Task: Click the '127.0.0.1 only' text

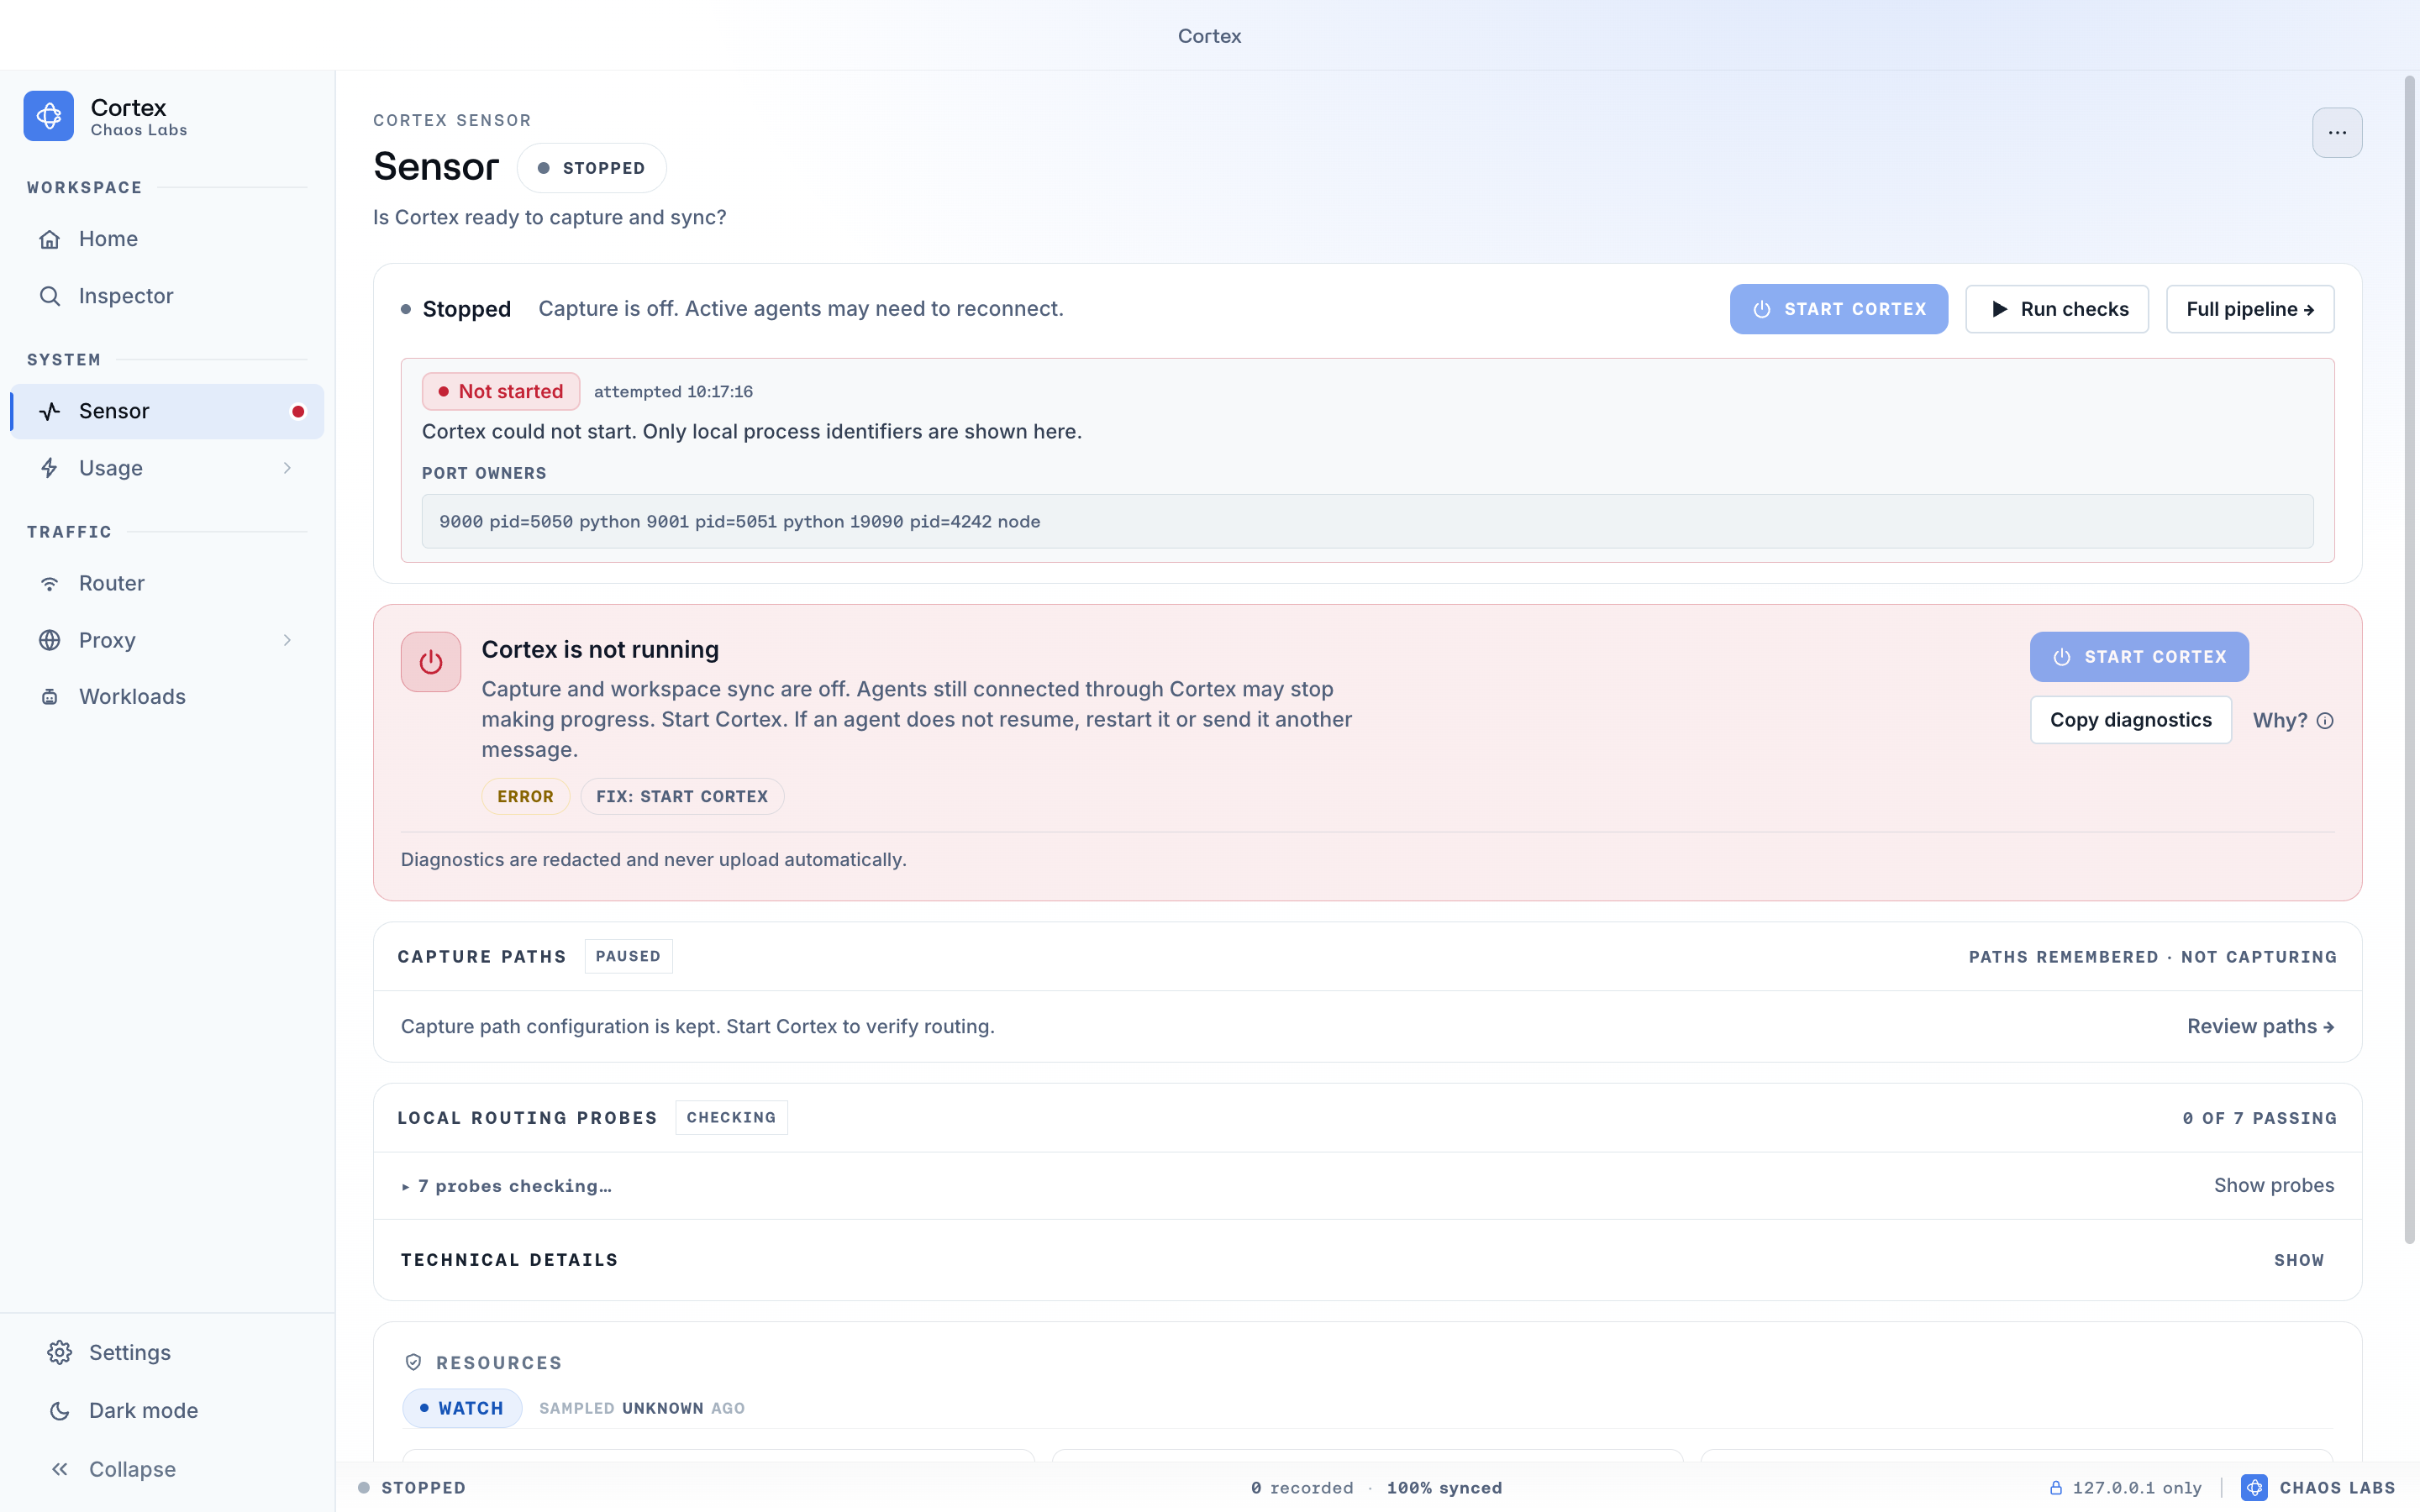Action: point(2137,1488)
